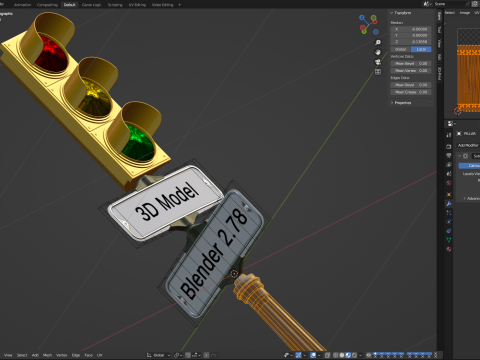Open pivot point dropdown
480x360 pixels.
click(178, 355)
